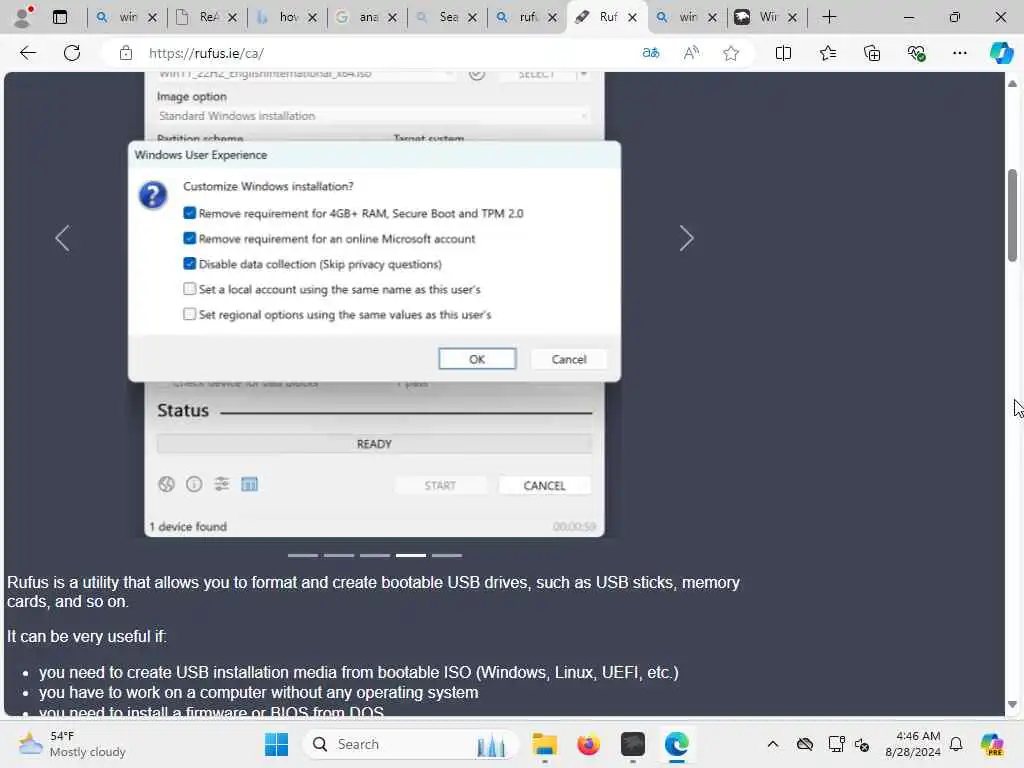The image size is (1024, 768).
Task: Click the scrollbar down arrow
Action: pyautogui.click(x=1012, y=705)
